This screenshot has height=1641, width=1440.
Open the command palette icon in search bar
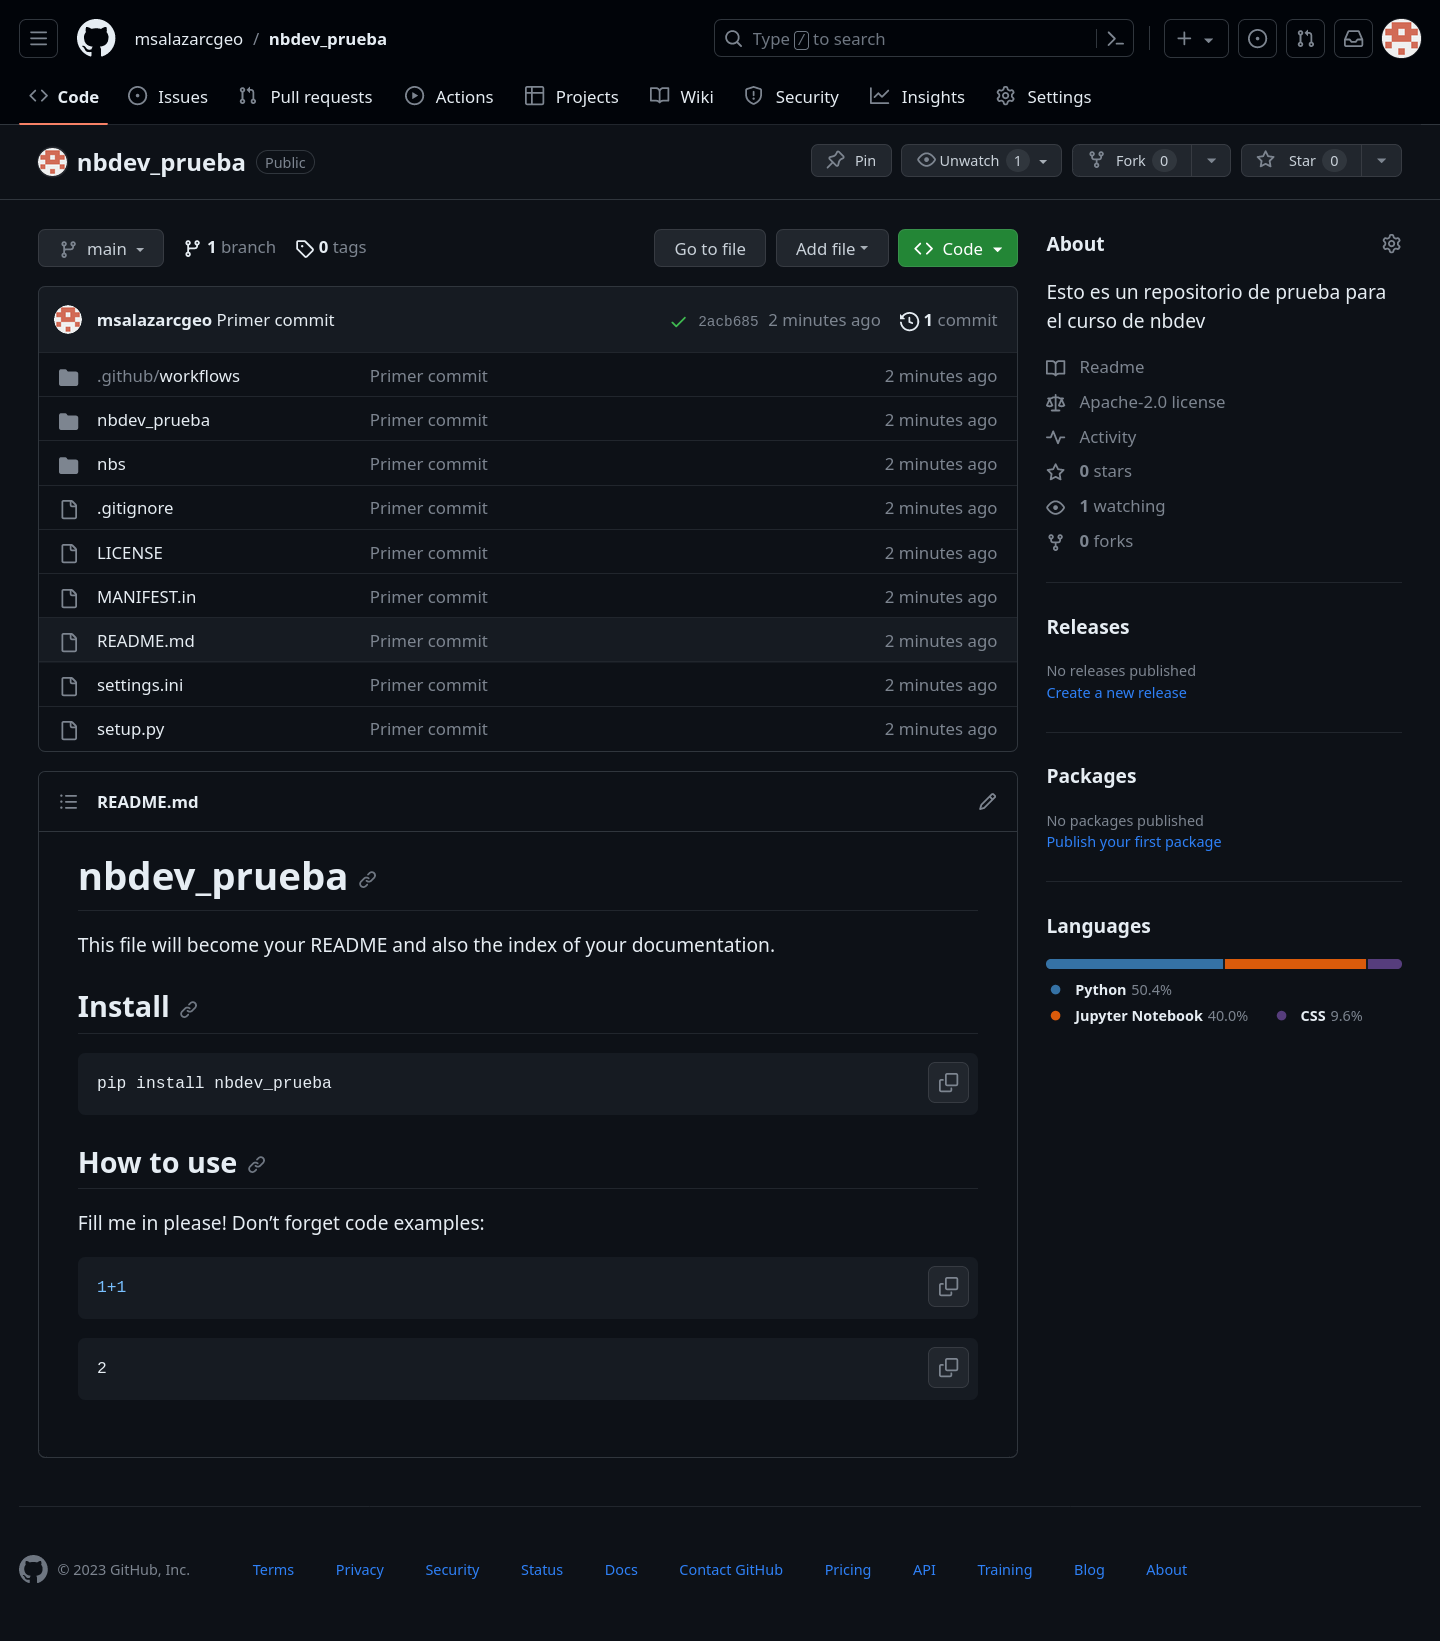pos(1115,39)
